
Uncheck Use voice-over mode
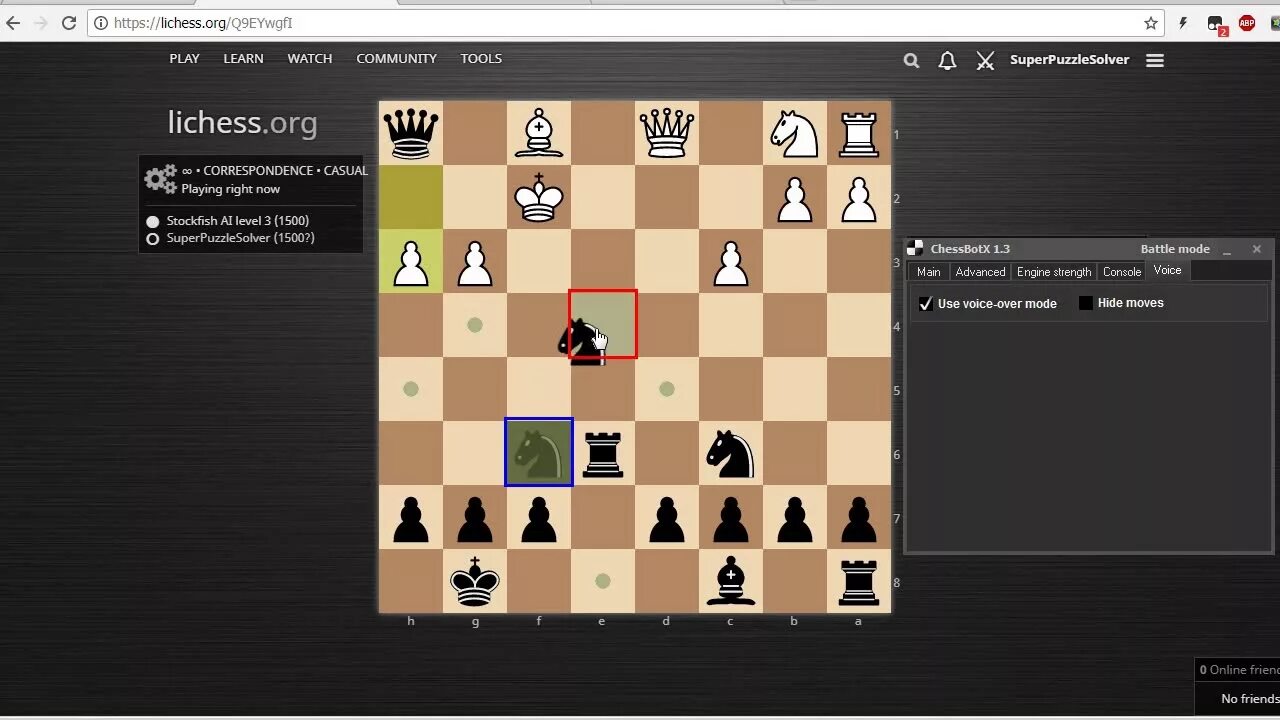point(925,303)
